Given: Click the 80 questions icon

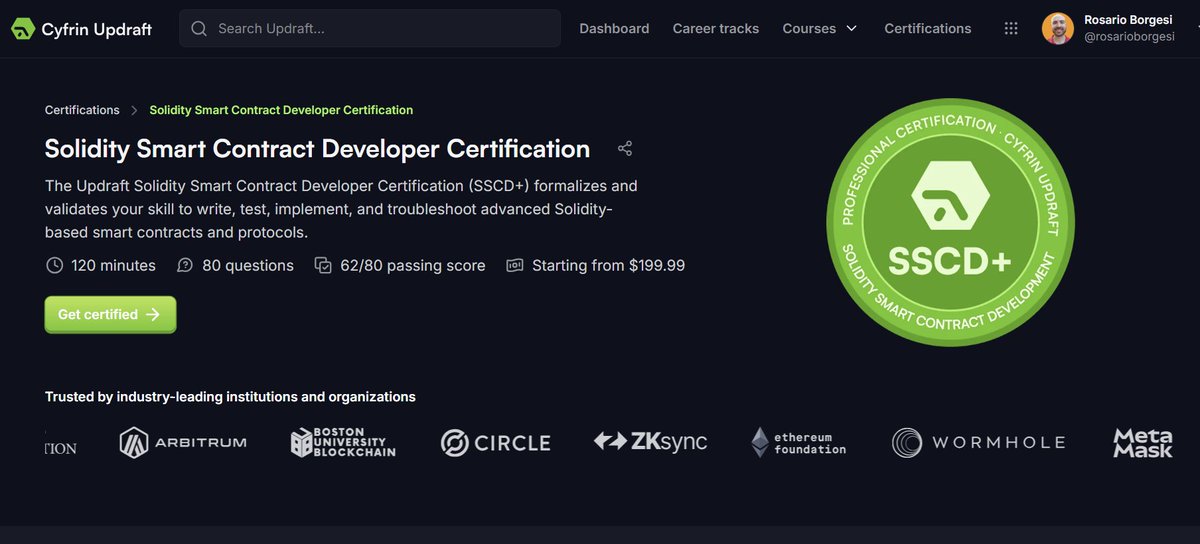Looking at the screenshot, I should (x=185, y=266).
